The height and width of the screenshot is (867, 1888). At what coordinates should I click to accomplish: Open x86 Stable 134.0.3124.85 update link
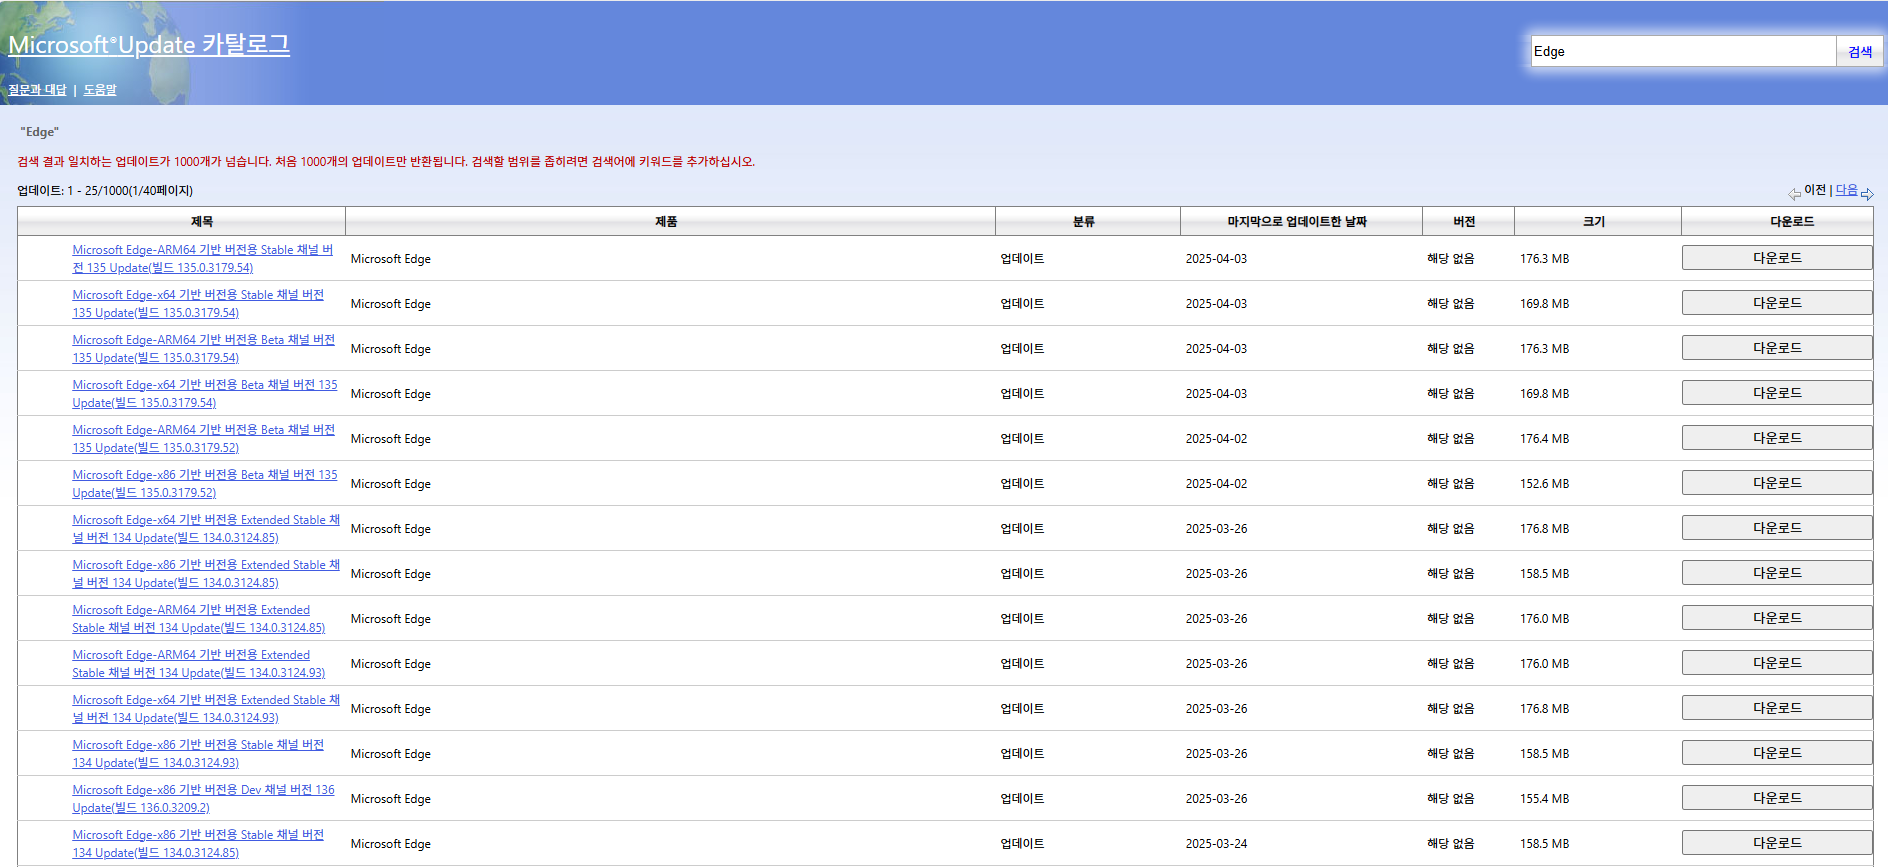click(198, 844)
